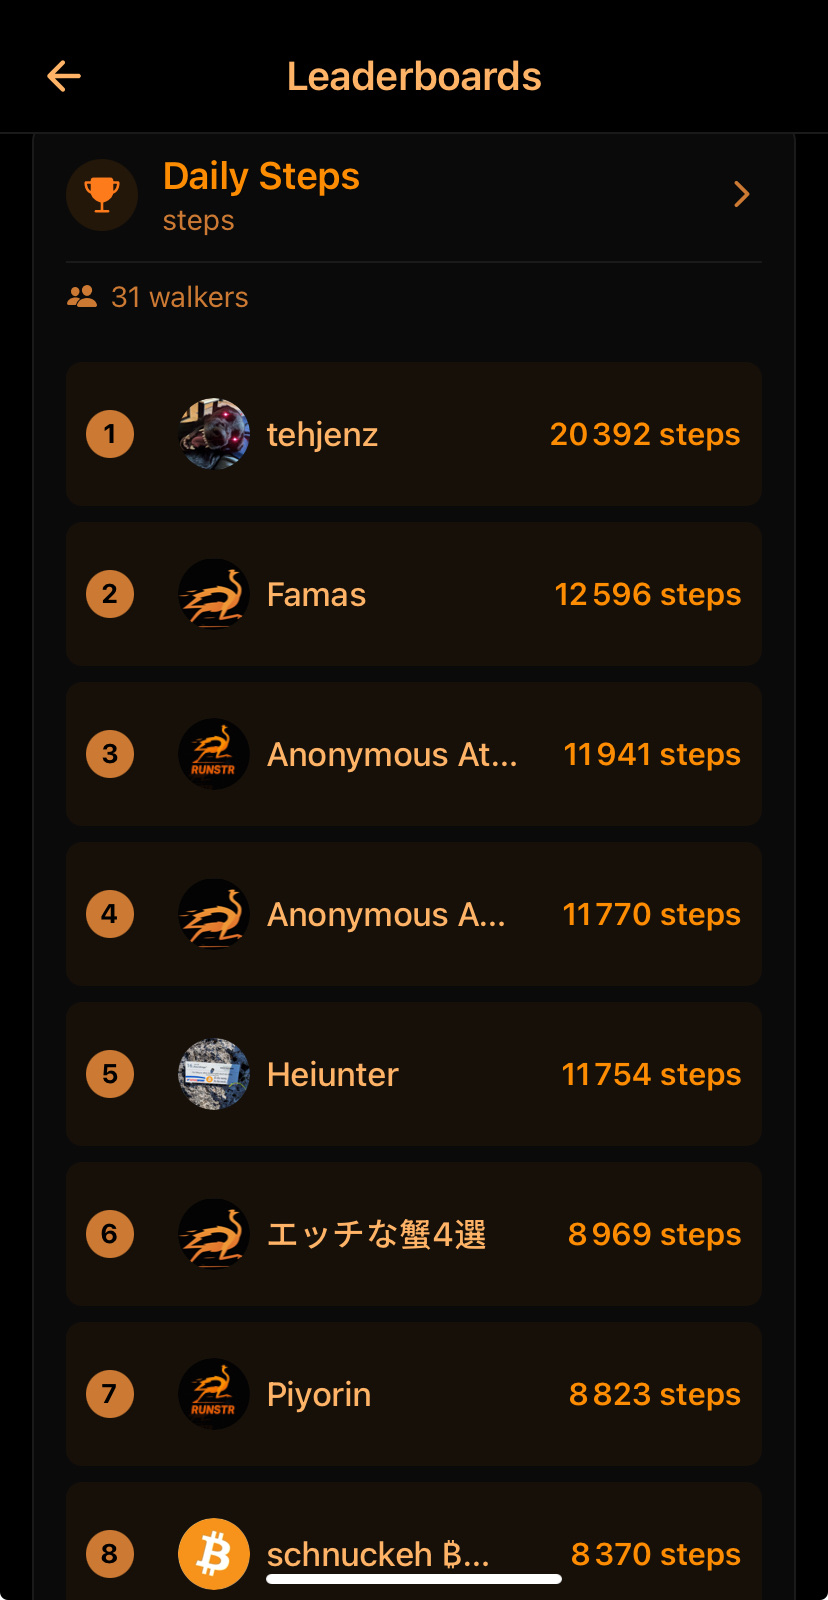Image resolution: width=828 pixels, height=1600 pixels.
Task: Click the 20 392 steps score
Action: 645,435
